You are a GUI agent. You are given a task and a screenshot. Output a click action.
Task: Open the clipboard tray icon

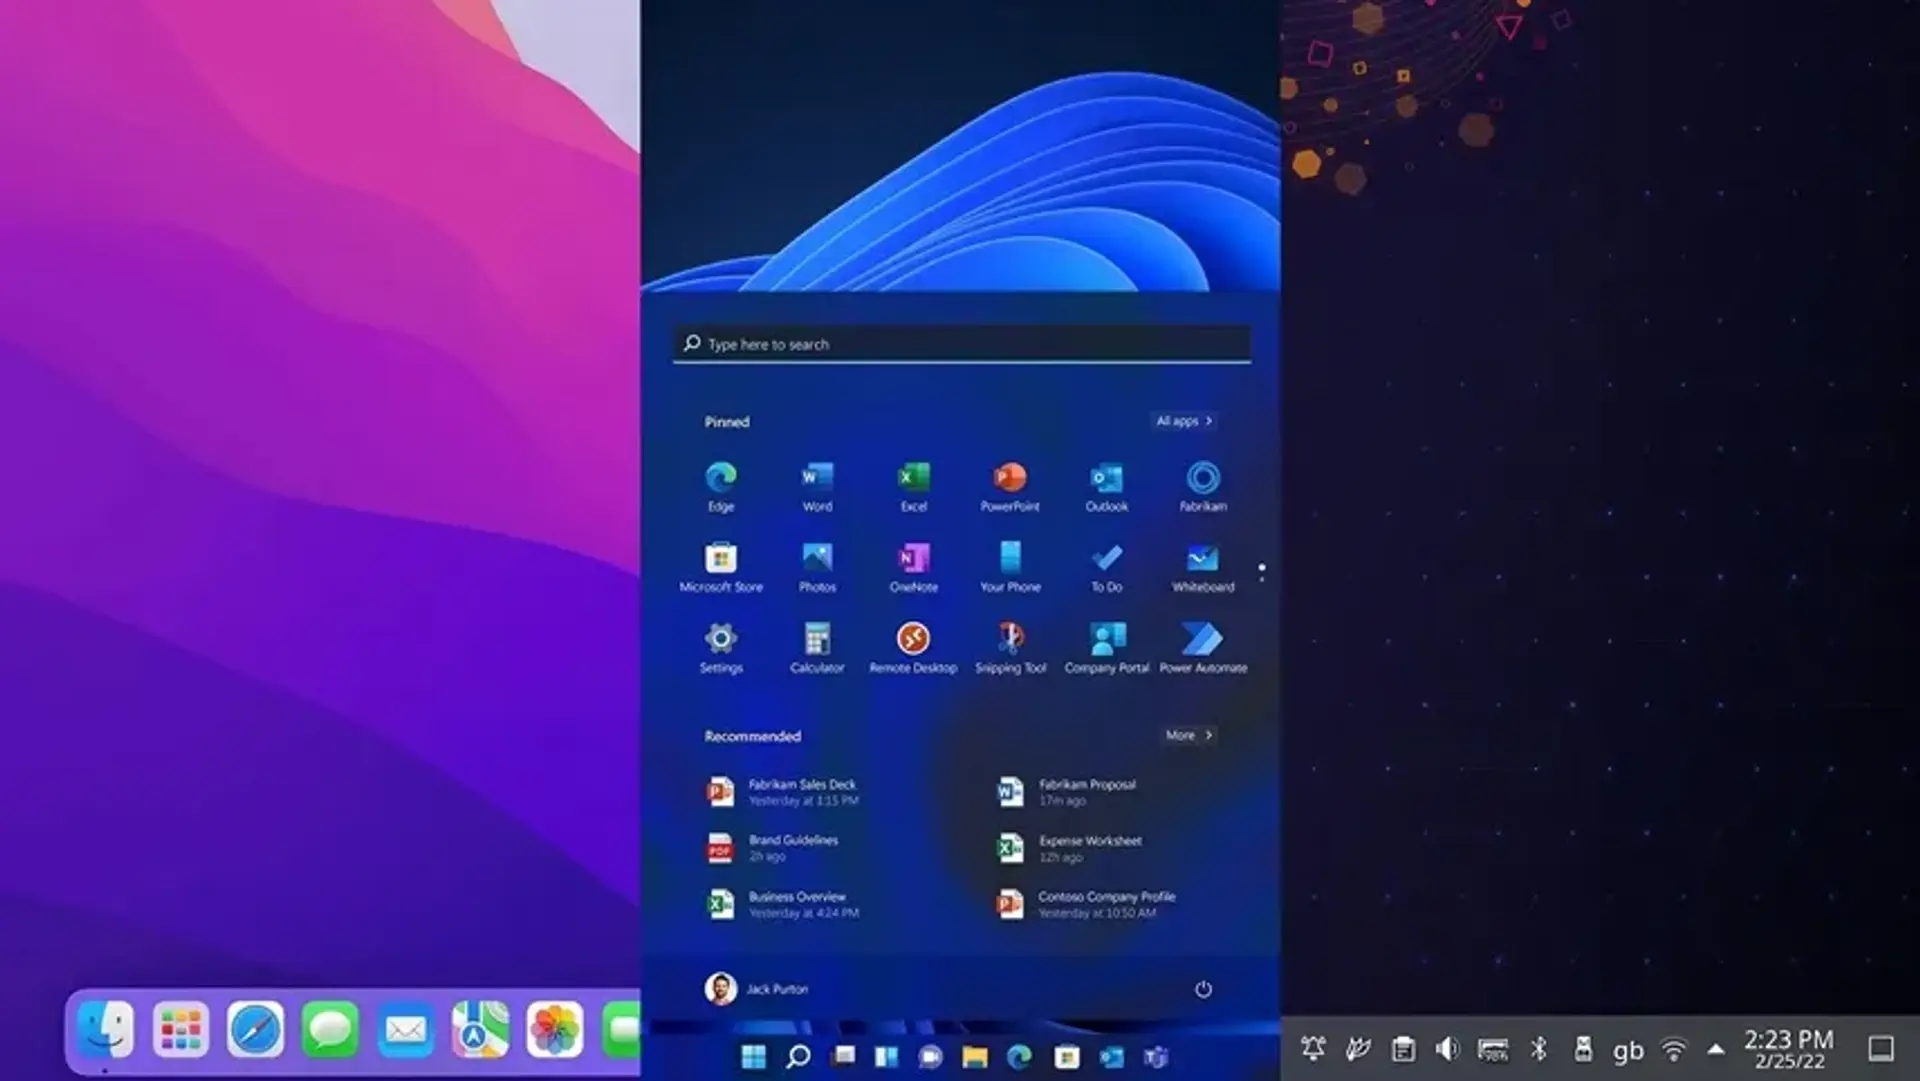point(1403,1049)
